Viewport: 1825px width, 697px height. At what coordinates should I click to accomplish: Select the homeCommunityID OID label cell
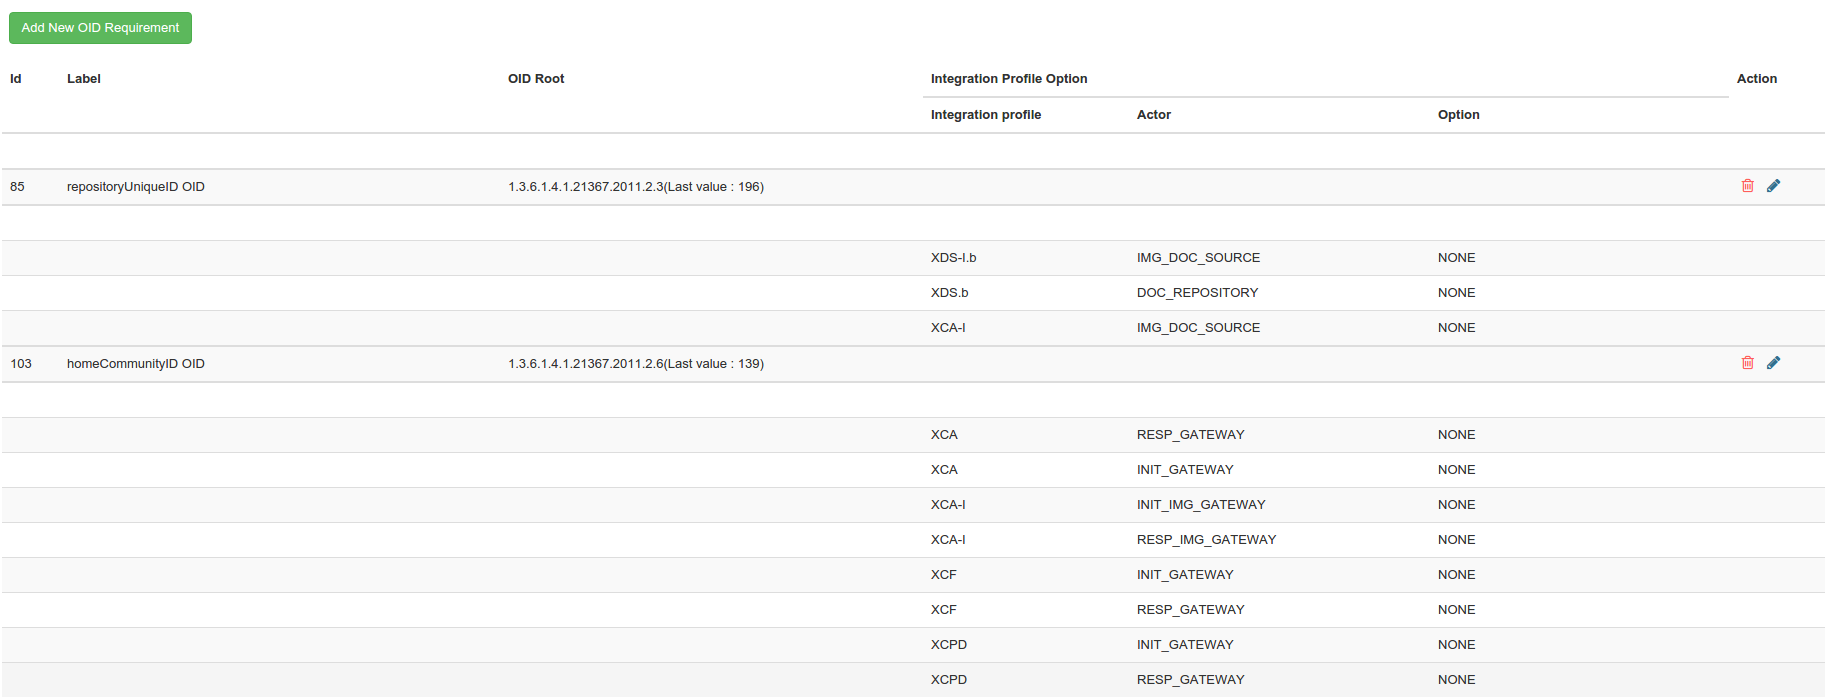click(x=136, y=364)
